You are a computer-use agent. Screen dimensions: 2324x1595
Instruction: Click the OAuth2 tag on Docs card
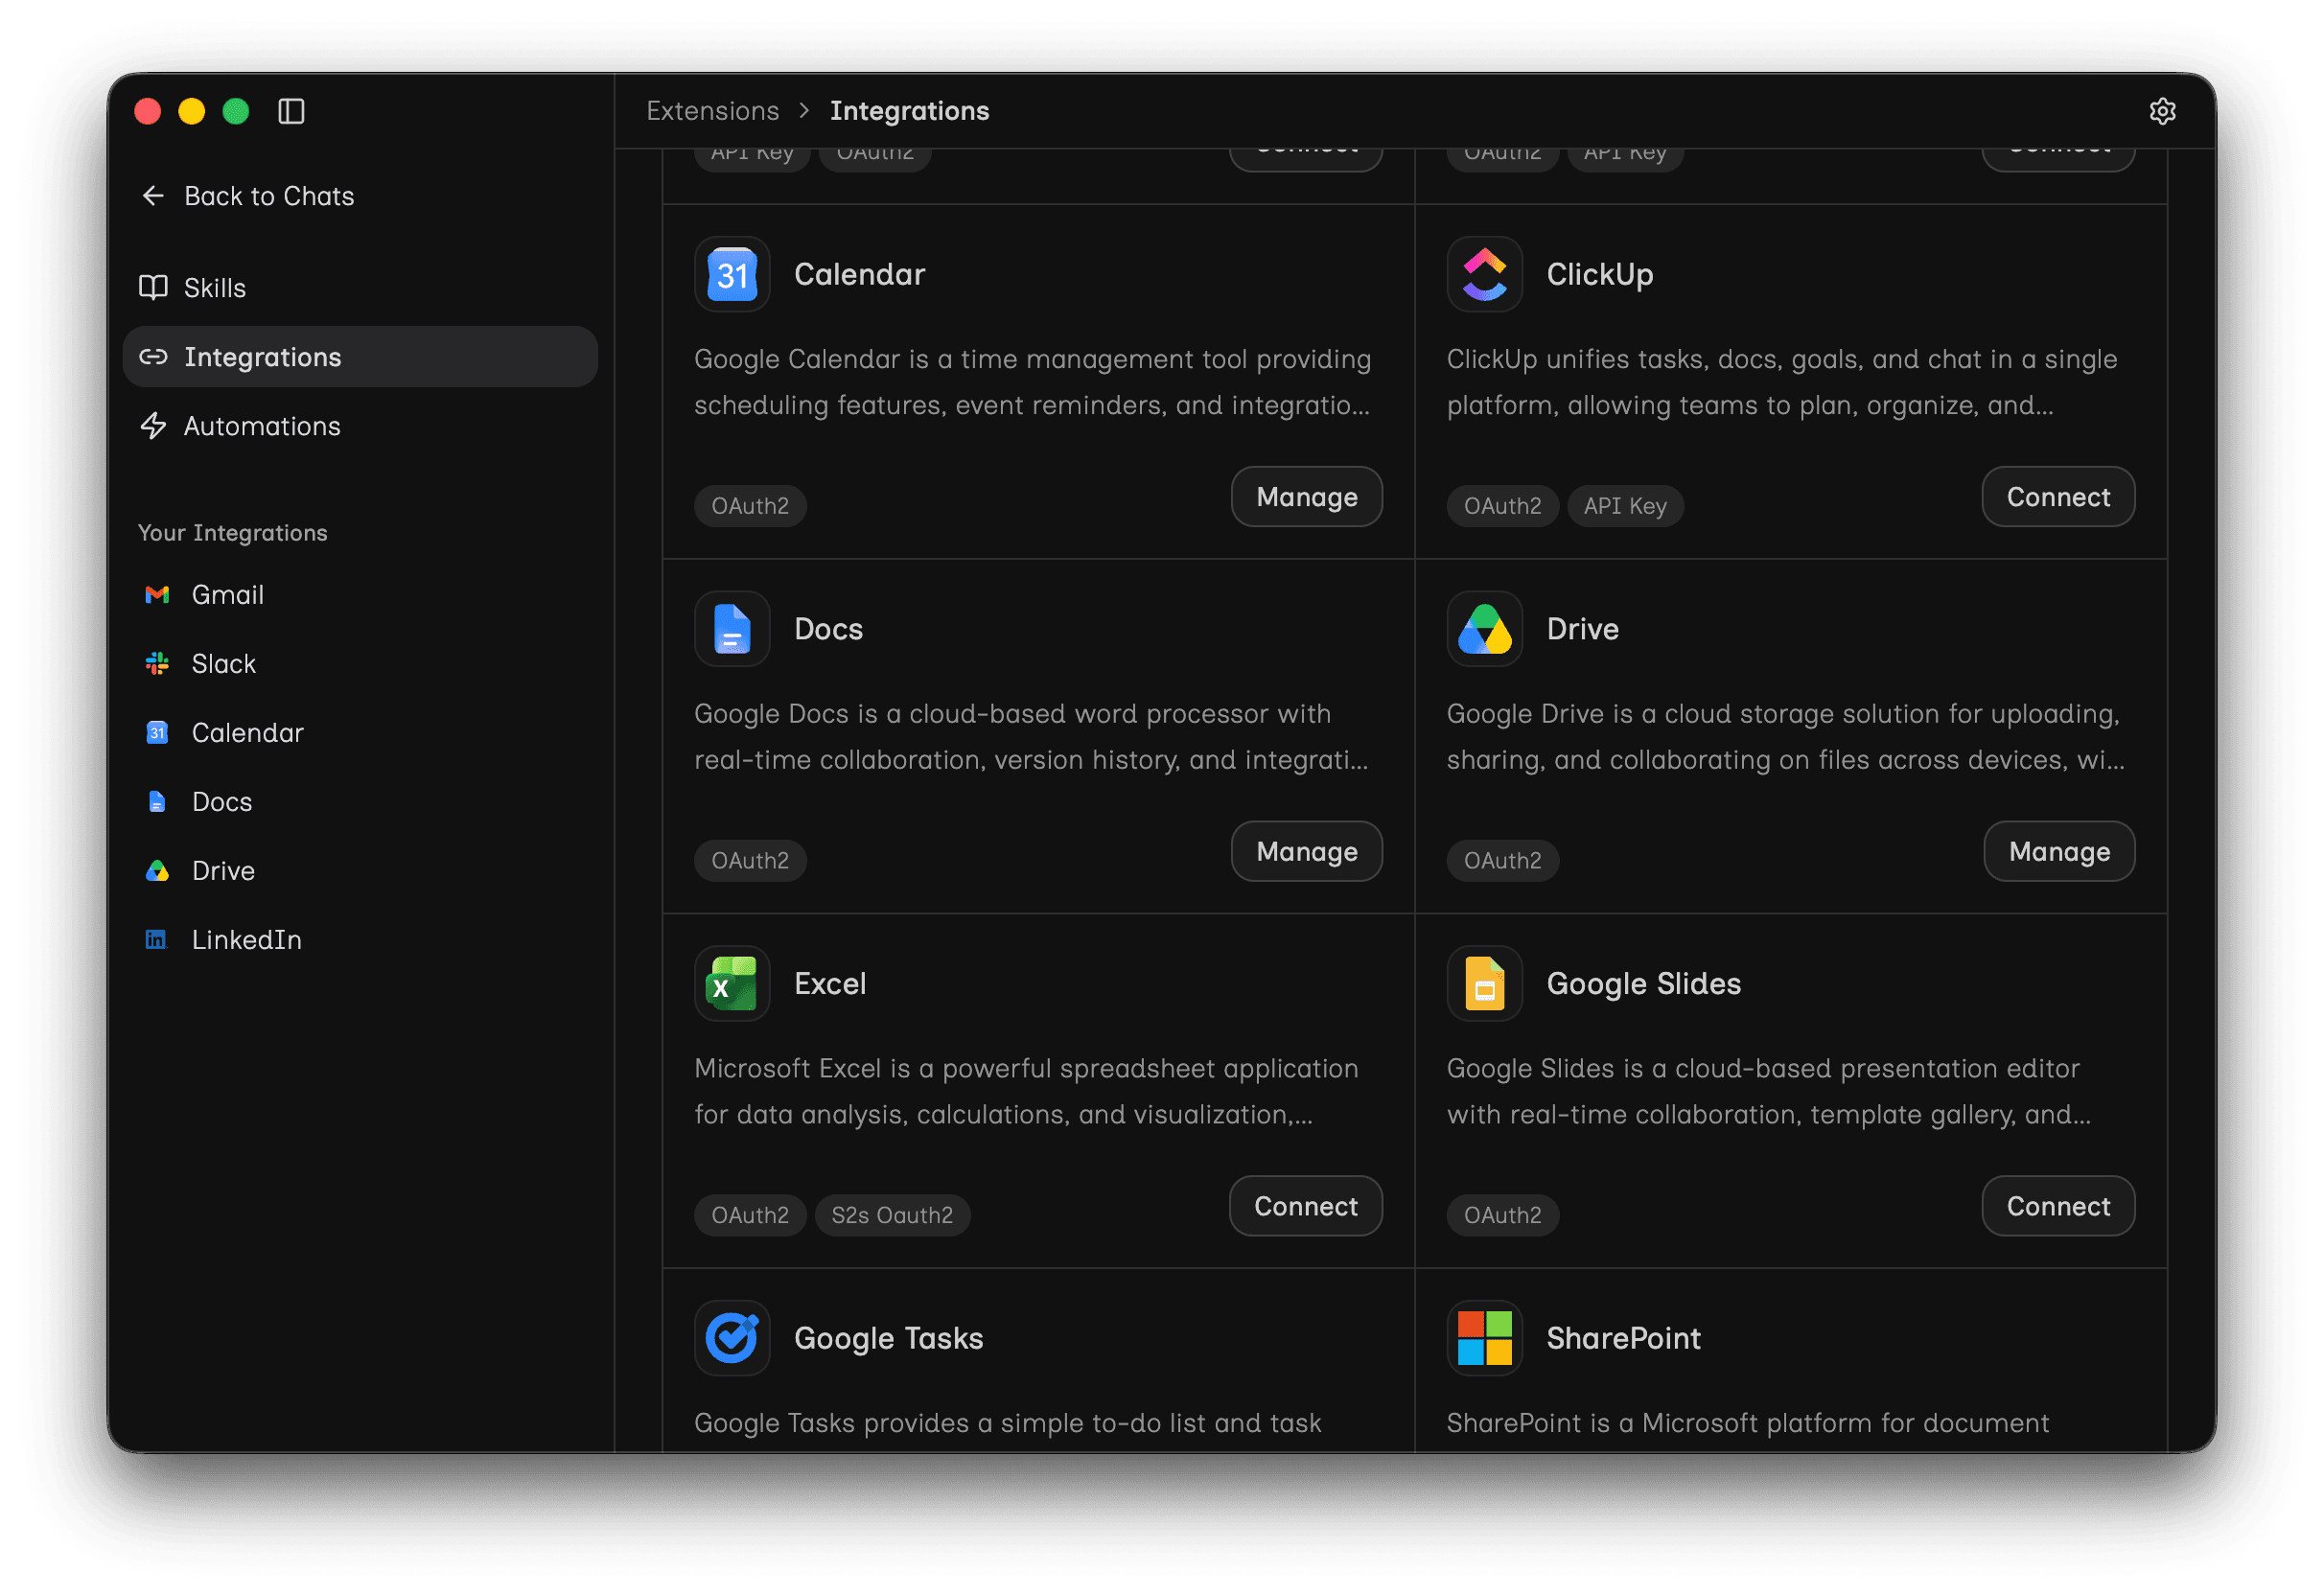point(750,861)
